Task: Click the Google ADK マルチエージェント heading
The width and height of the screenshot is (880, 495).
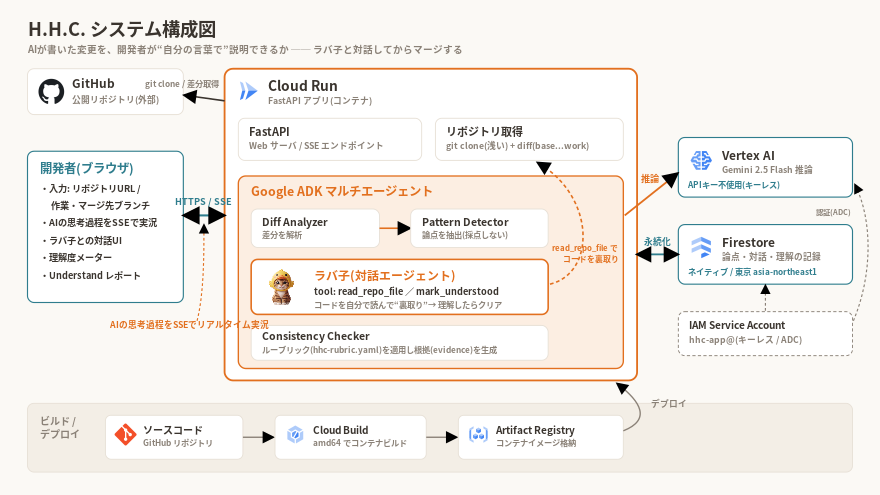Action: (341, 191)
